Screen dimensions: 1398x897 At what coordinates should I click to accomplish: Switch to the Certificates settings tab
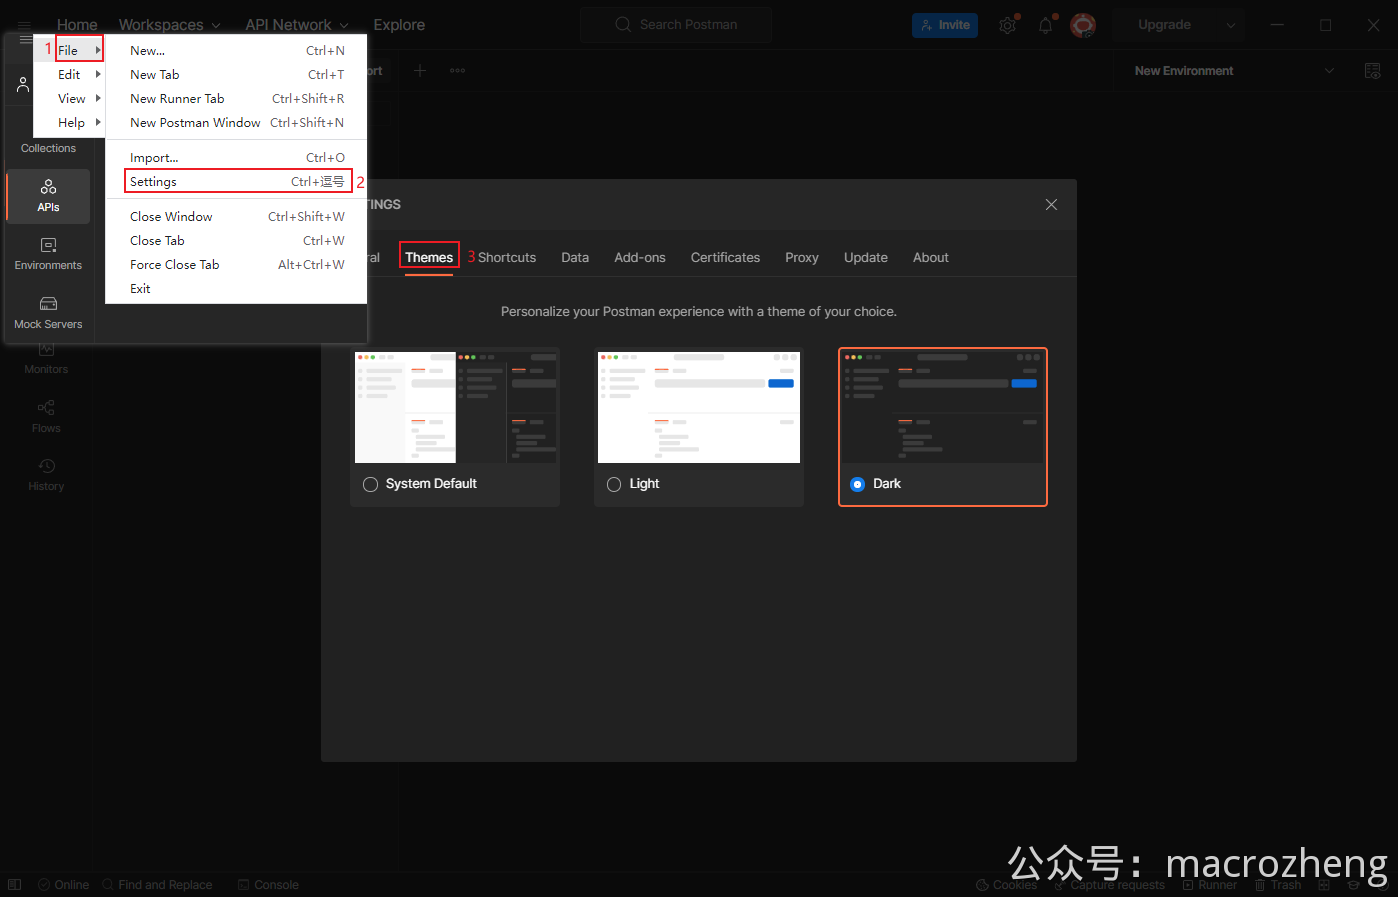pyautogui.click(x=725, y=257)
